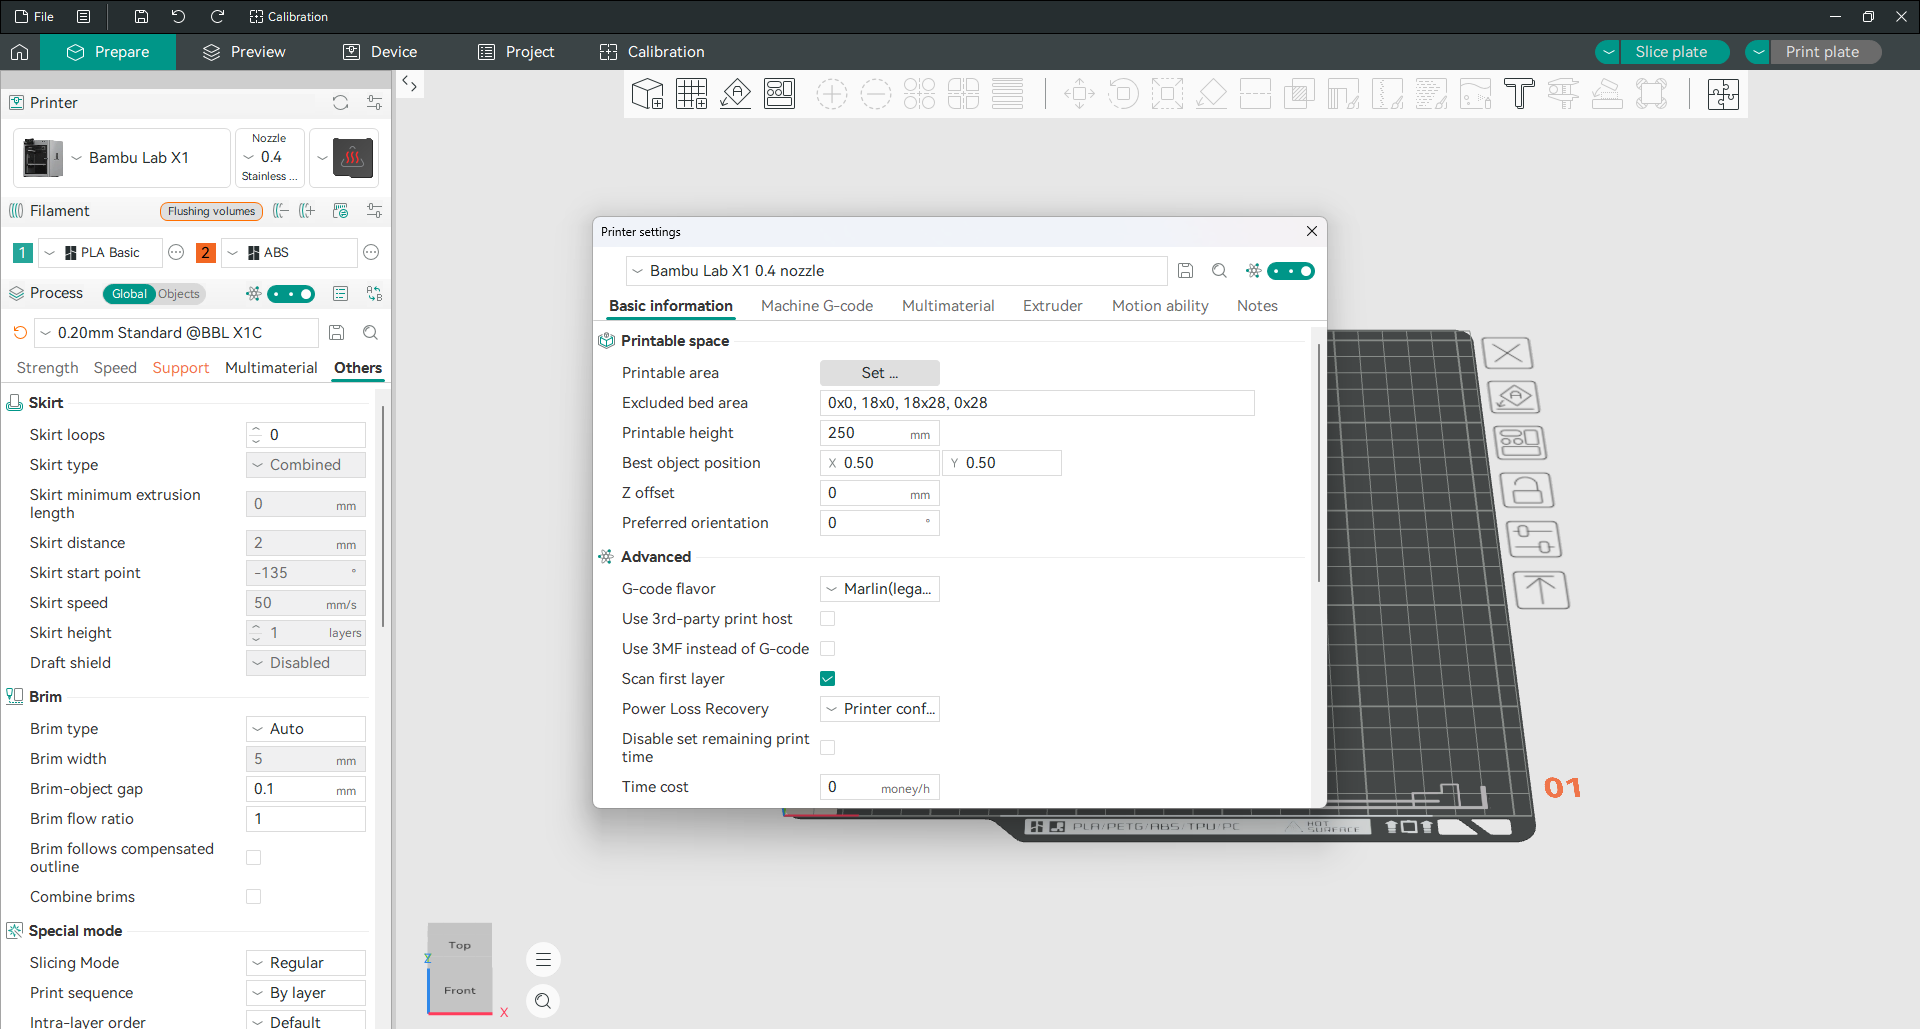Toggle advanced mode switch in Process header
The width and height of the screenshot is (1920, 1029).
(x=291, y=294)
